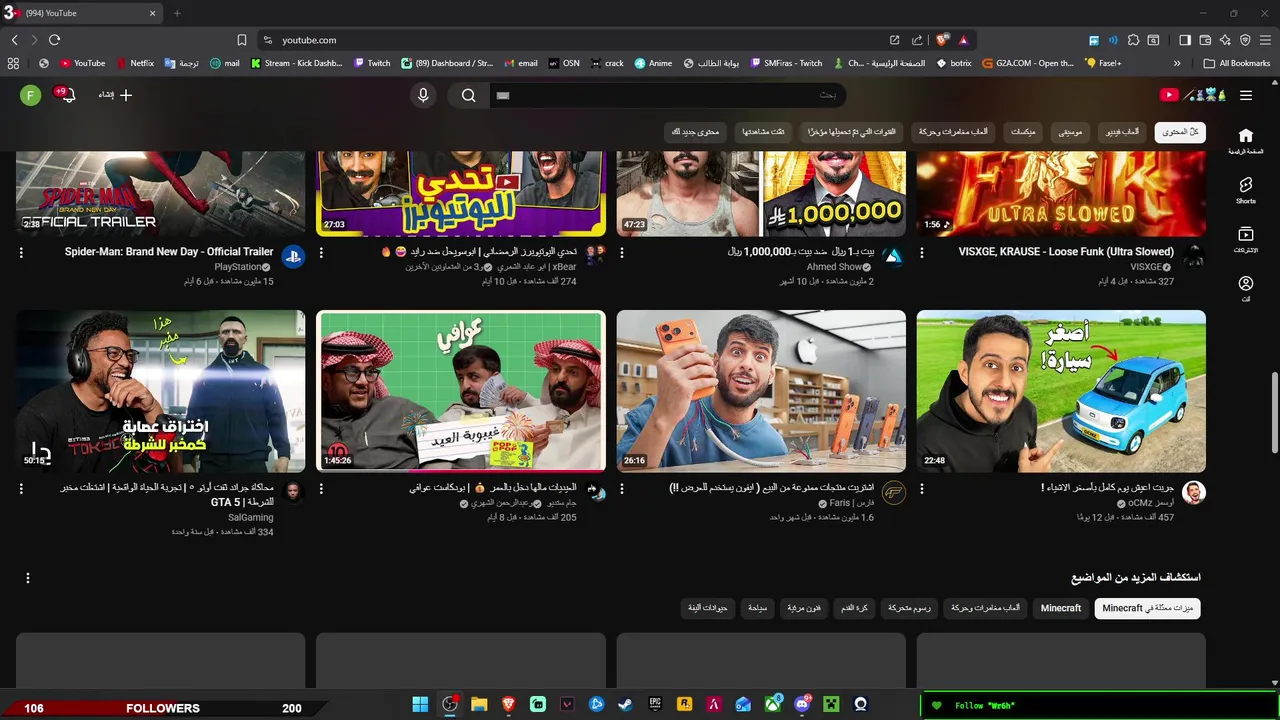Open Ahmed Show channel avatar
This screenshot has height=720, width=1280.
(x=894, y=256)
